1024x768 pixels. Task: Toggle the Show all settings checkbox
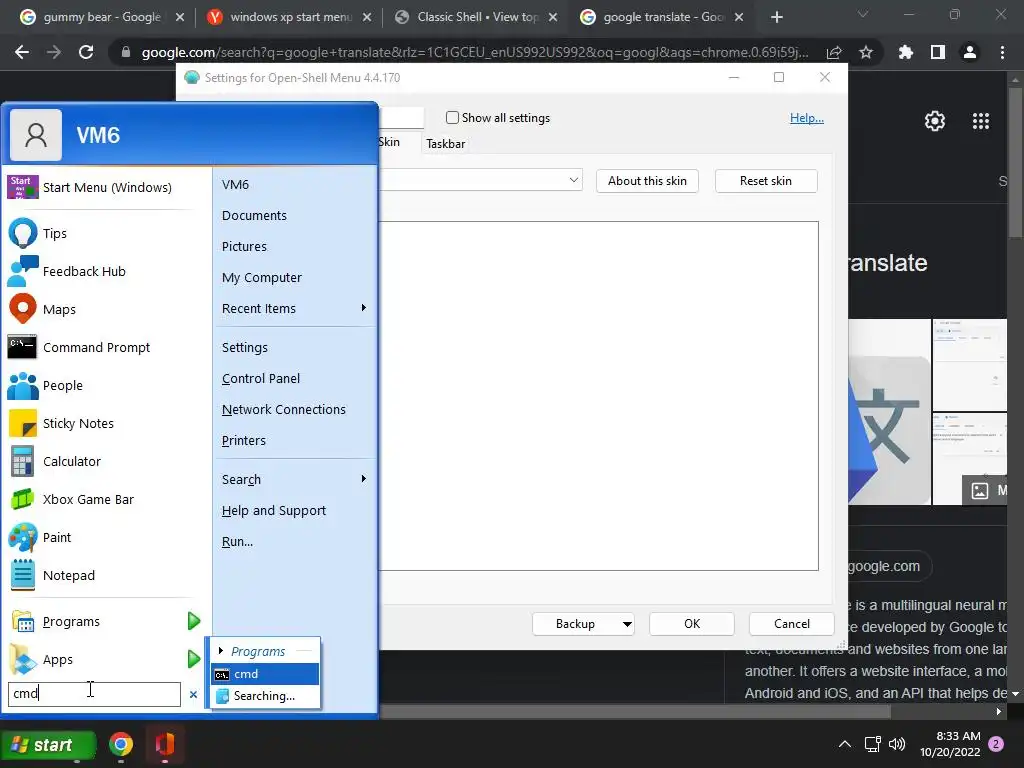[x=452, y=118]
